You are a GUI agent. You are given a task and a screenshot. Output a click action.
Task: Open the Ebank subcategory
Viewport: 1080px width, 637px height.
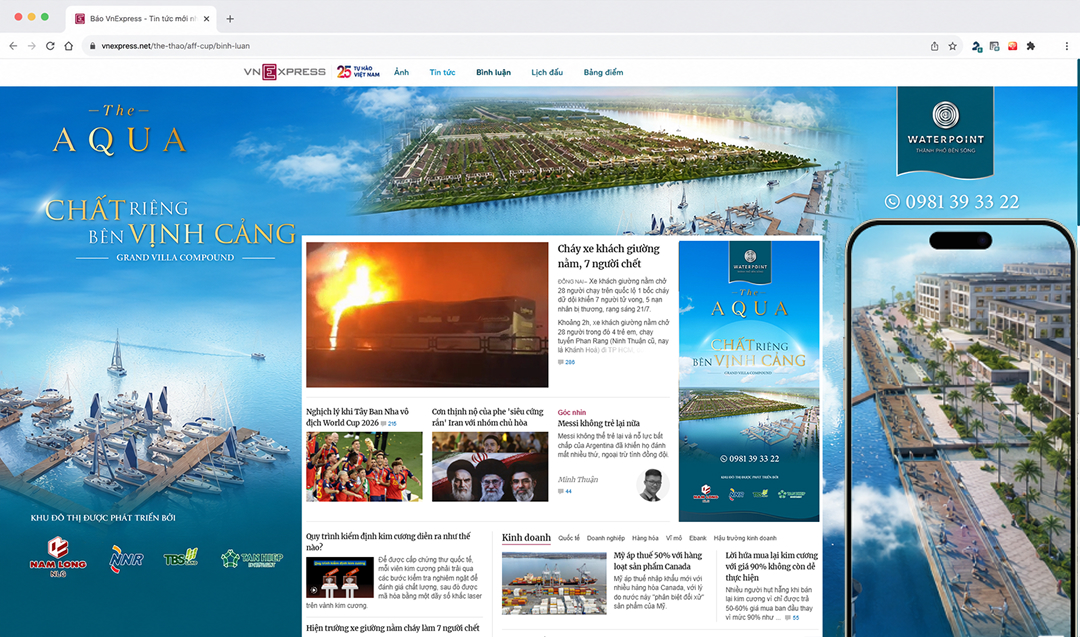coord(698,539)
